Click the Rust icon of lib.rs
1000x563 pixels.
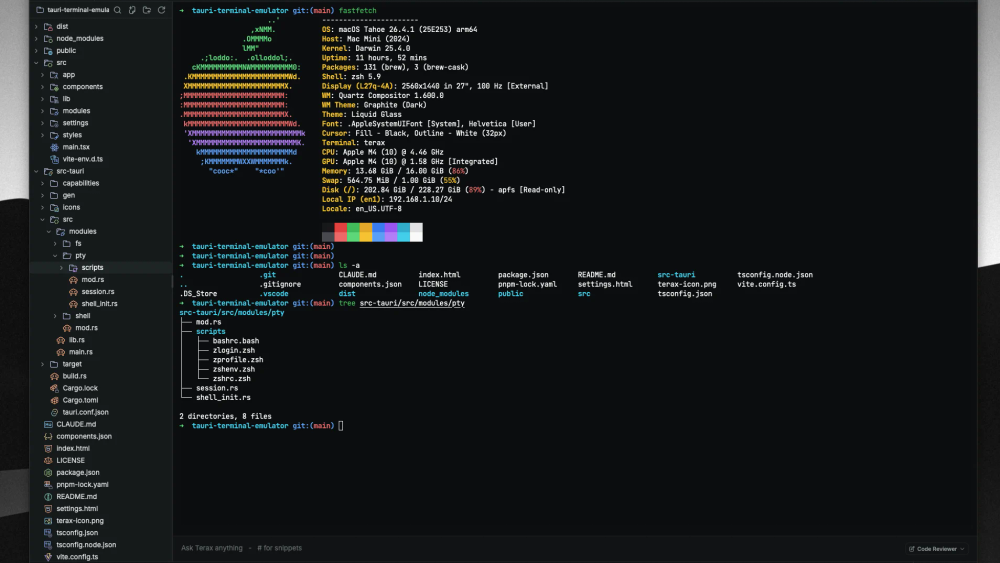click(x=61, y=340)
